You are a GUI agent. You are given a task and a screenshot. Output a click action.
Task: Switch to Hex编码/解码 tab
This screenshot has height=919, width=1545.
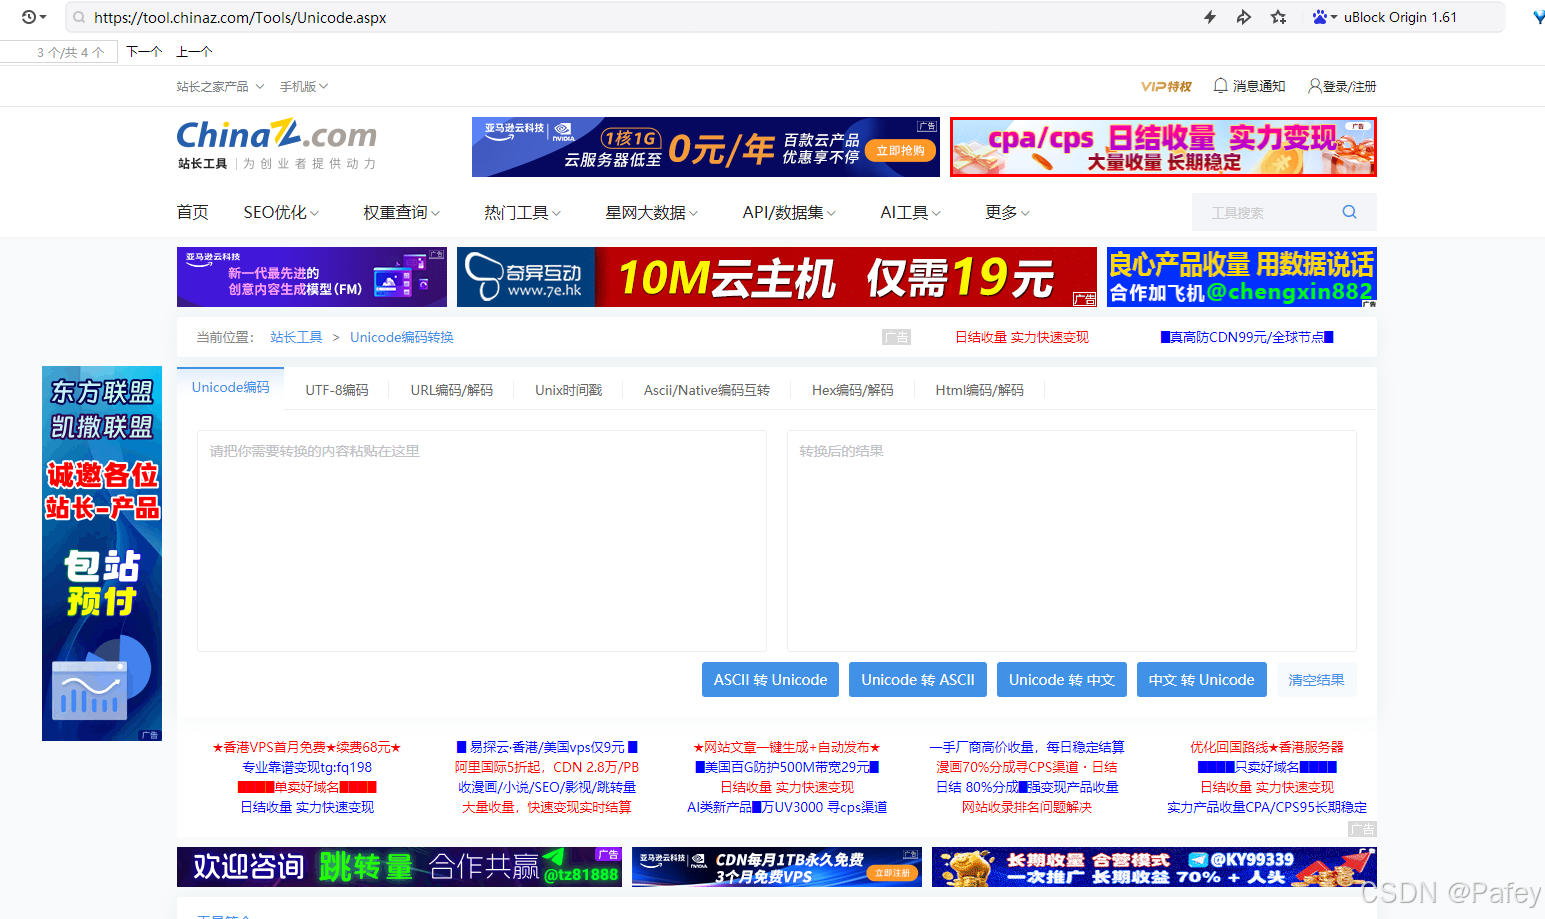click(852, 390)
